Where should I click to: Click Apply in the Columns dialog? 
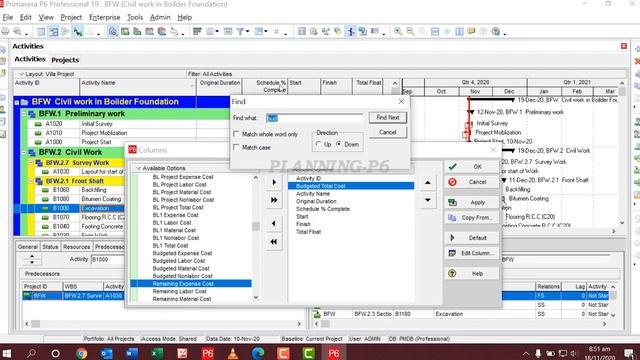coord(471,202)
